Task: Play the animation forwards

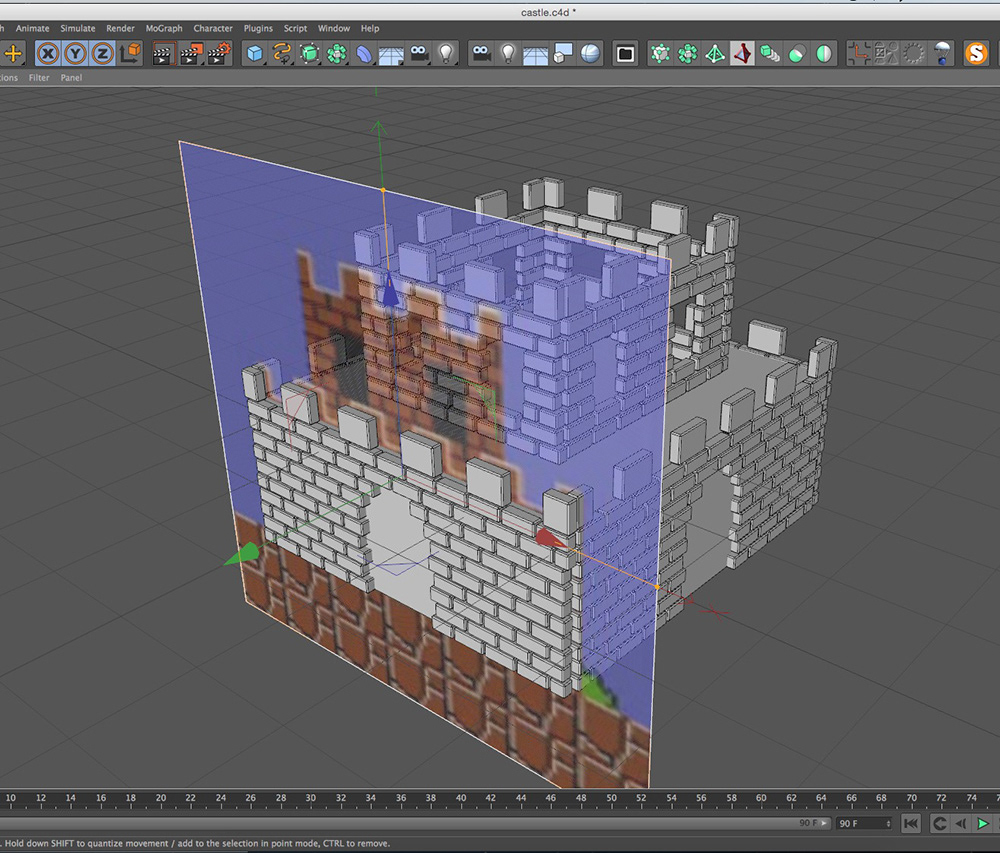Action: (983, 824)
